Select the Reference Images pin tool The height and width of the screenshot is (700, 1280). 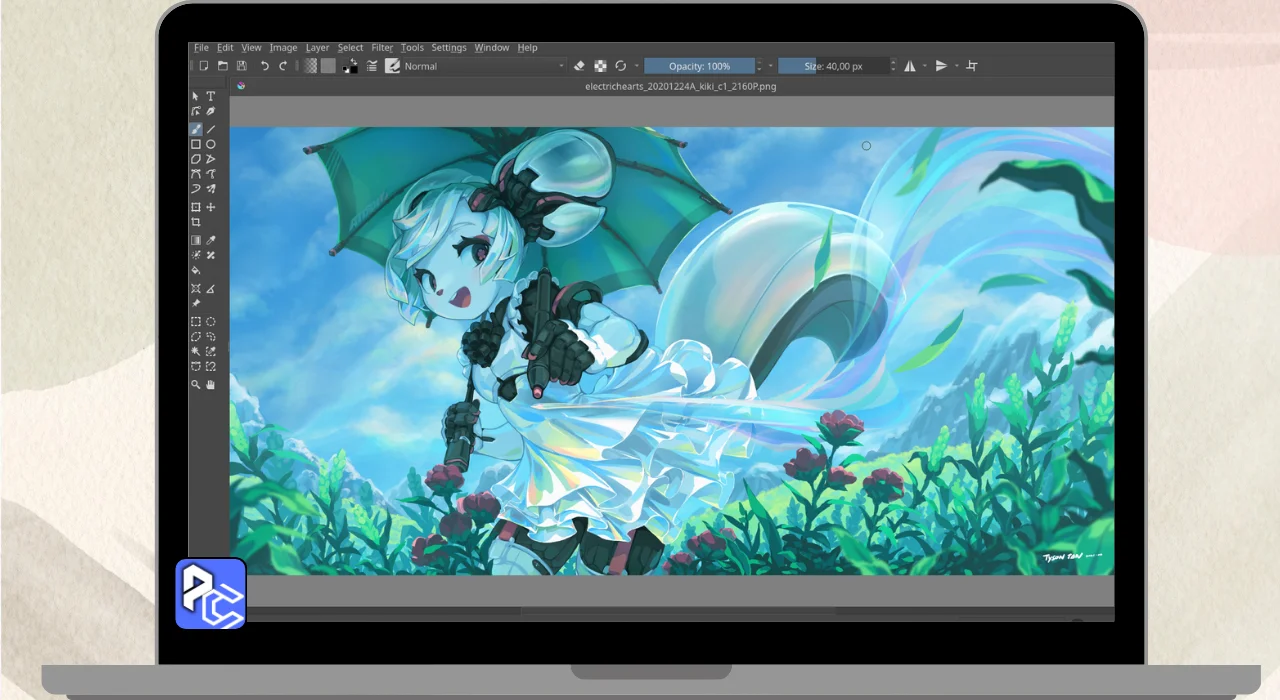tap(196, 303)
